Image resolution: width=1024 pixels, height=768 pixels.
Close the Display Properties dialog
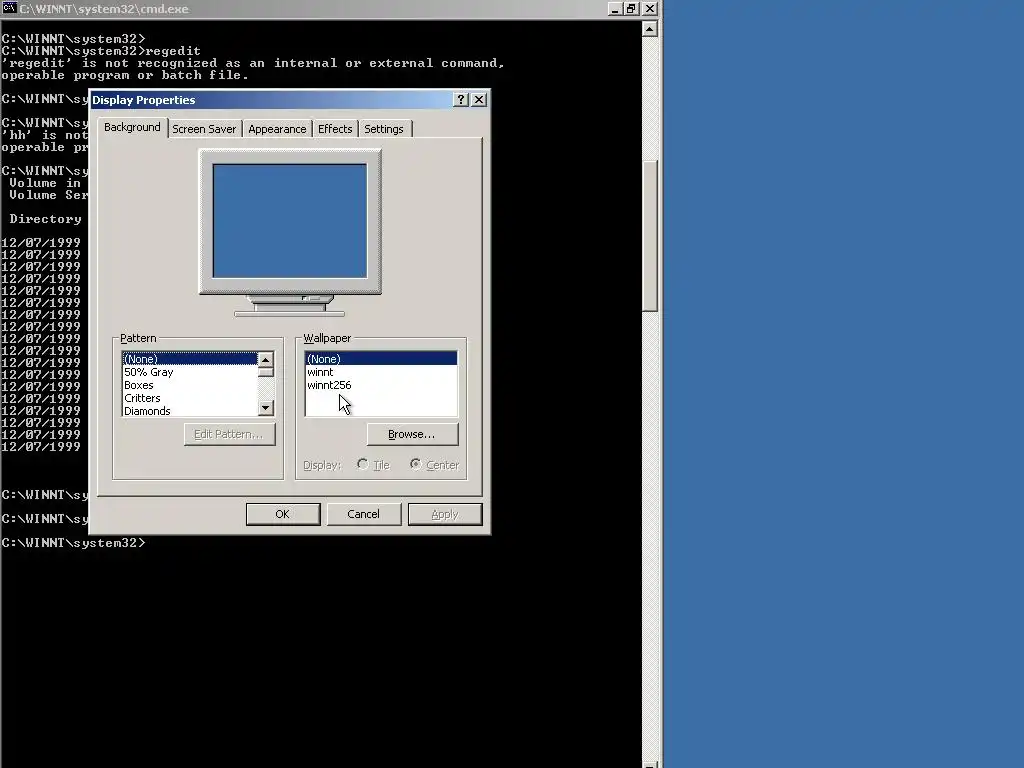(x=479, y=99)
